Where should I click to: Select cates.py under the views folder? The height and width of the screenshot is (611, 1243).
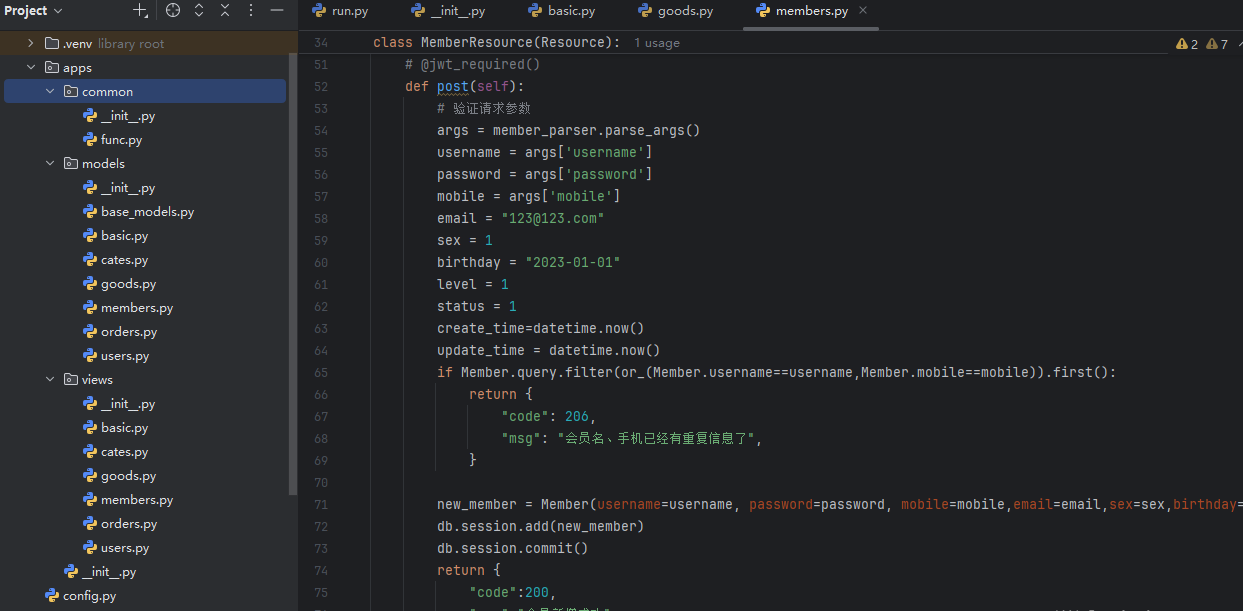[125, 451]
